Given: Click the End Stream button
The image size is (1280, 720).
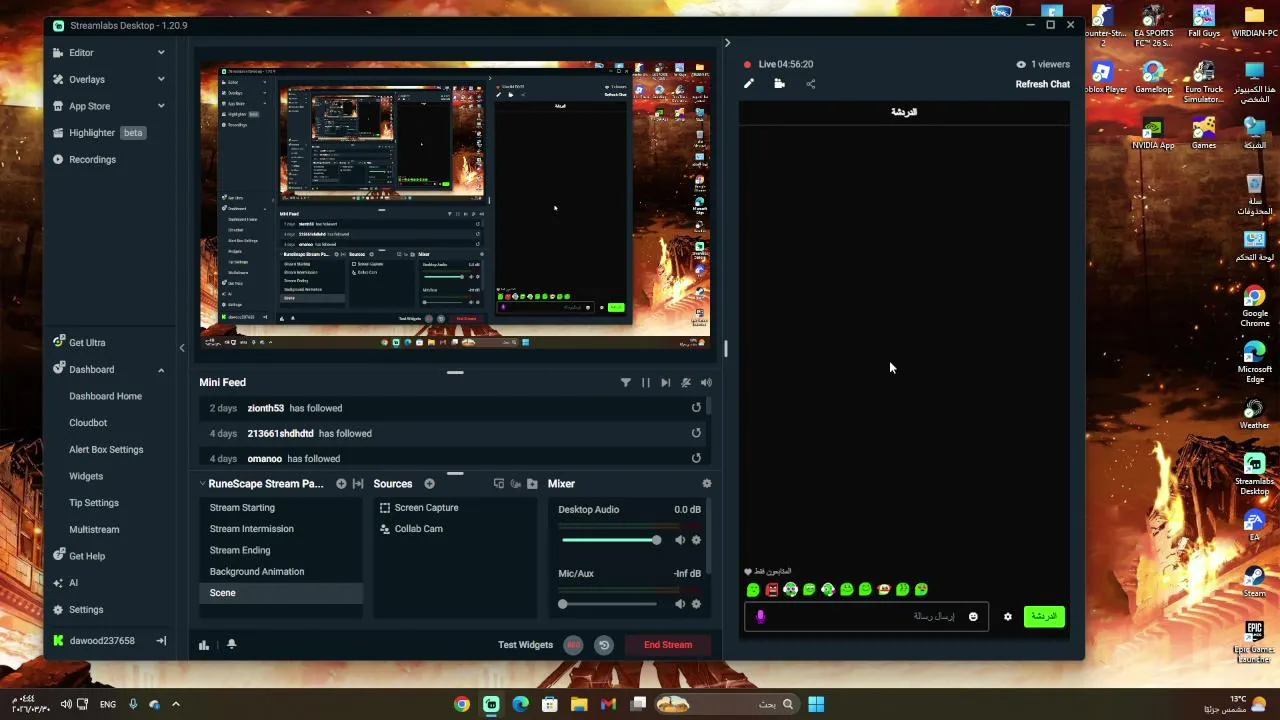Looking at the screenshot, I should 668,645.
